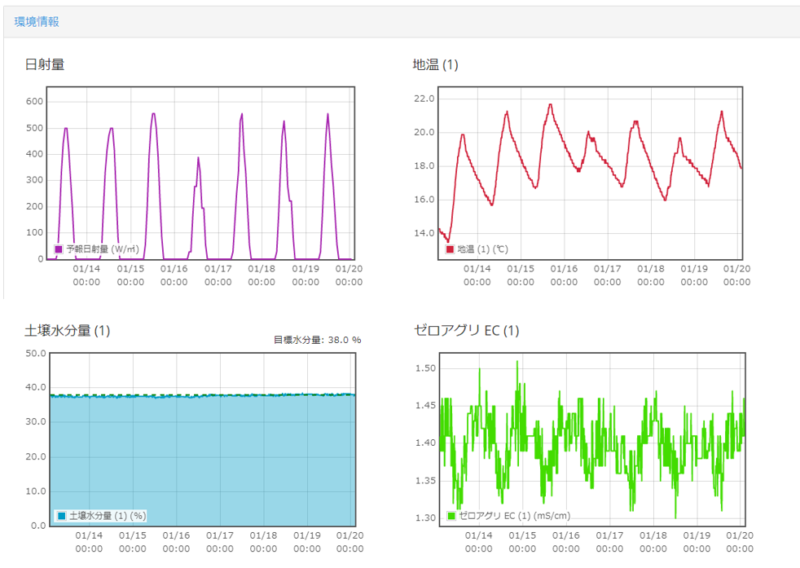Click the 1.30 y-axis value in EC chart
Screen dimensions: 800x568
tap(426, 518)
